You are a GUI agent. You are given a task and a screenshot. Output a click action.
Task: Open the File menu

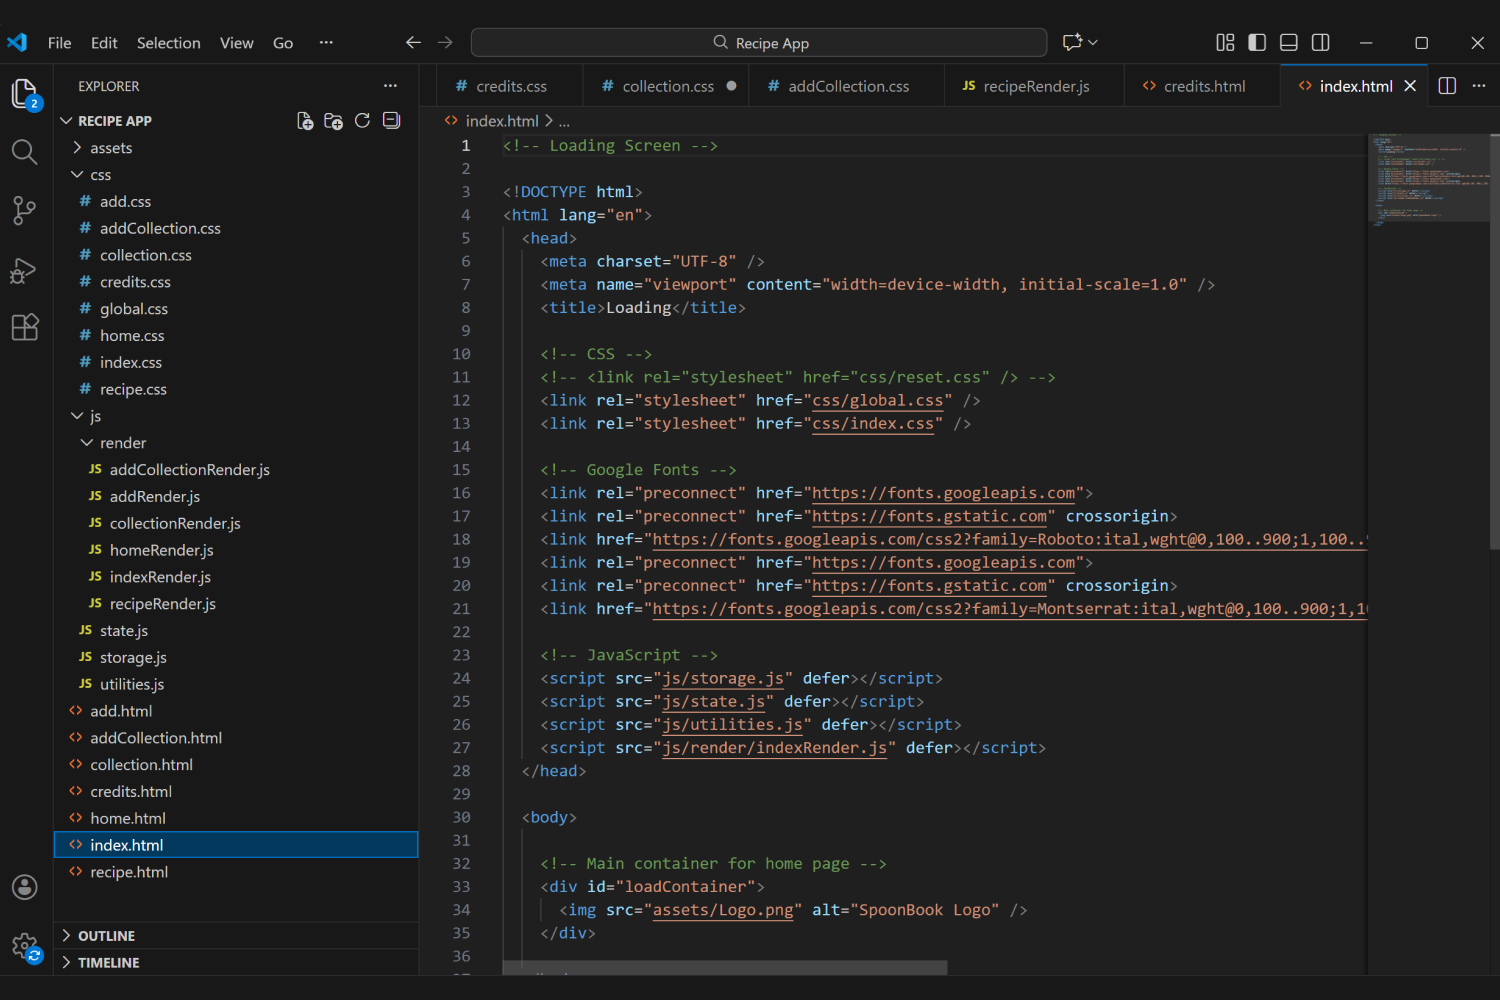(x=60, y=43)
